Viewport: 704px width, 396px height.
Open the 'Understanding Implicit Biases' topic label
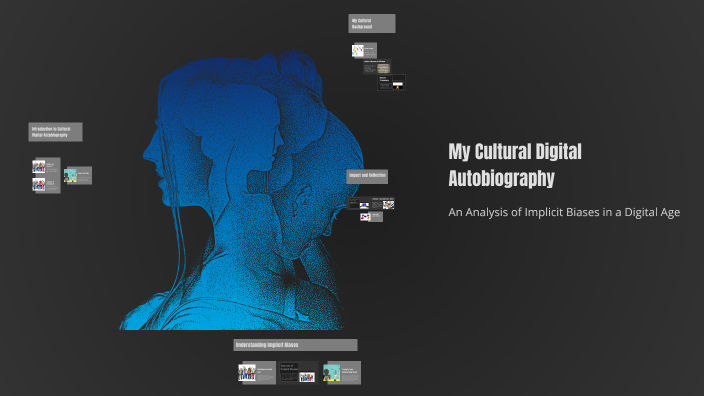[295, 345]
